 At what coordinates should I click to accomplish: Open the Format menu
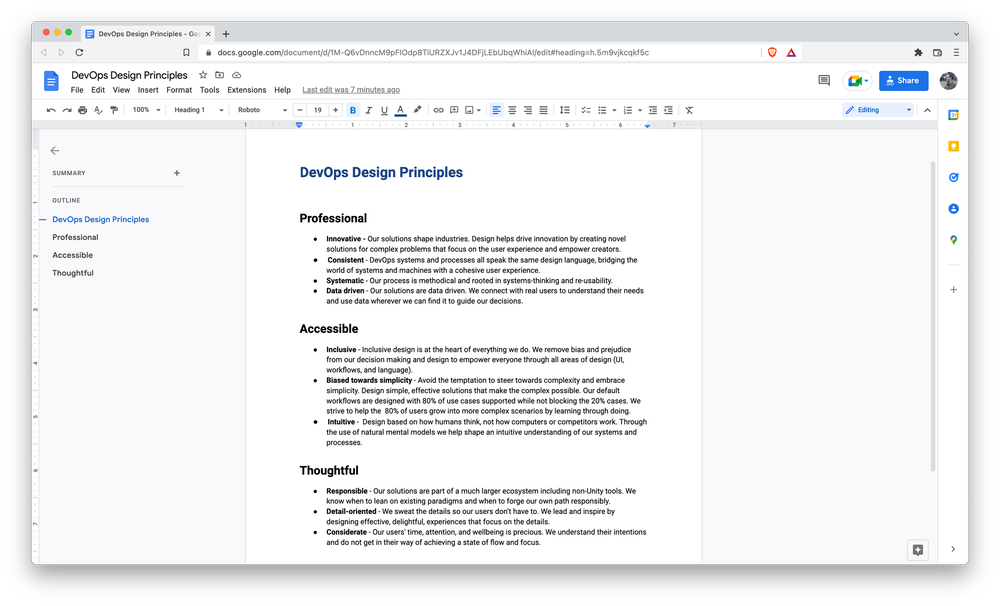tap(179, 90)
